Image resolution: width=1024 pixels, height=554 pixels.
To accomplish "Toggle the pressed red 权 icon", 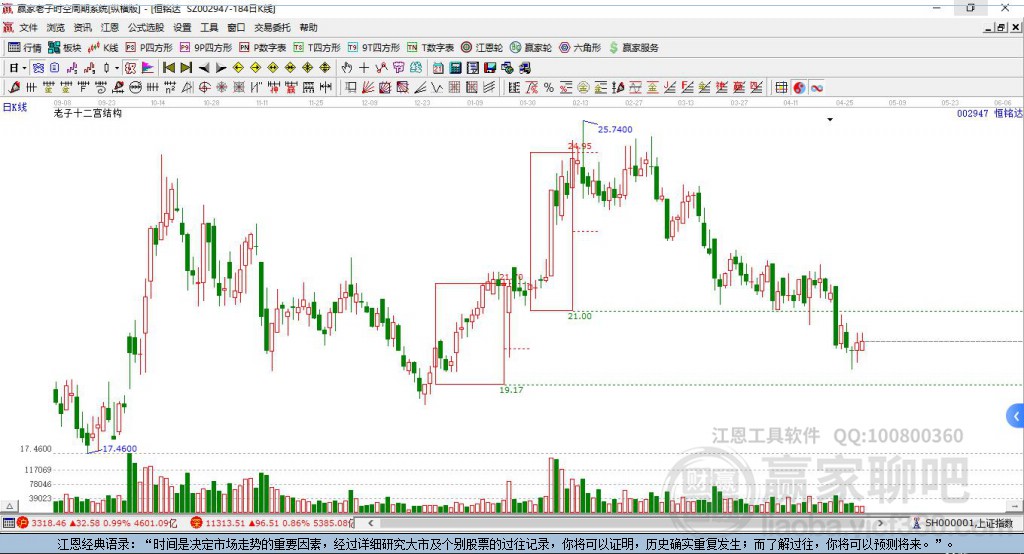I will coord(130,68).
